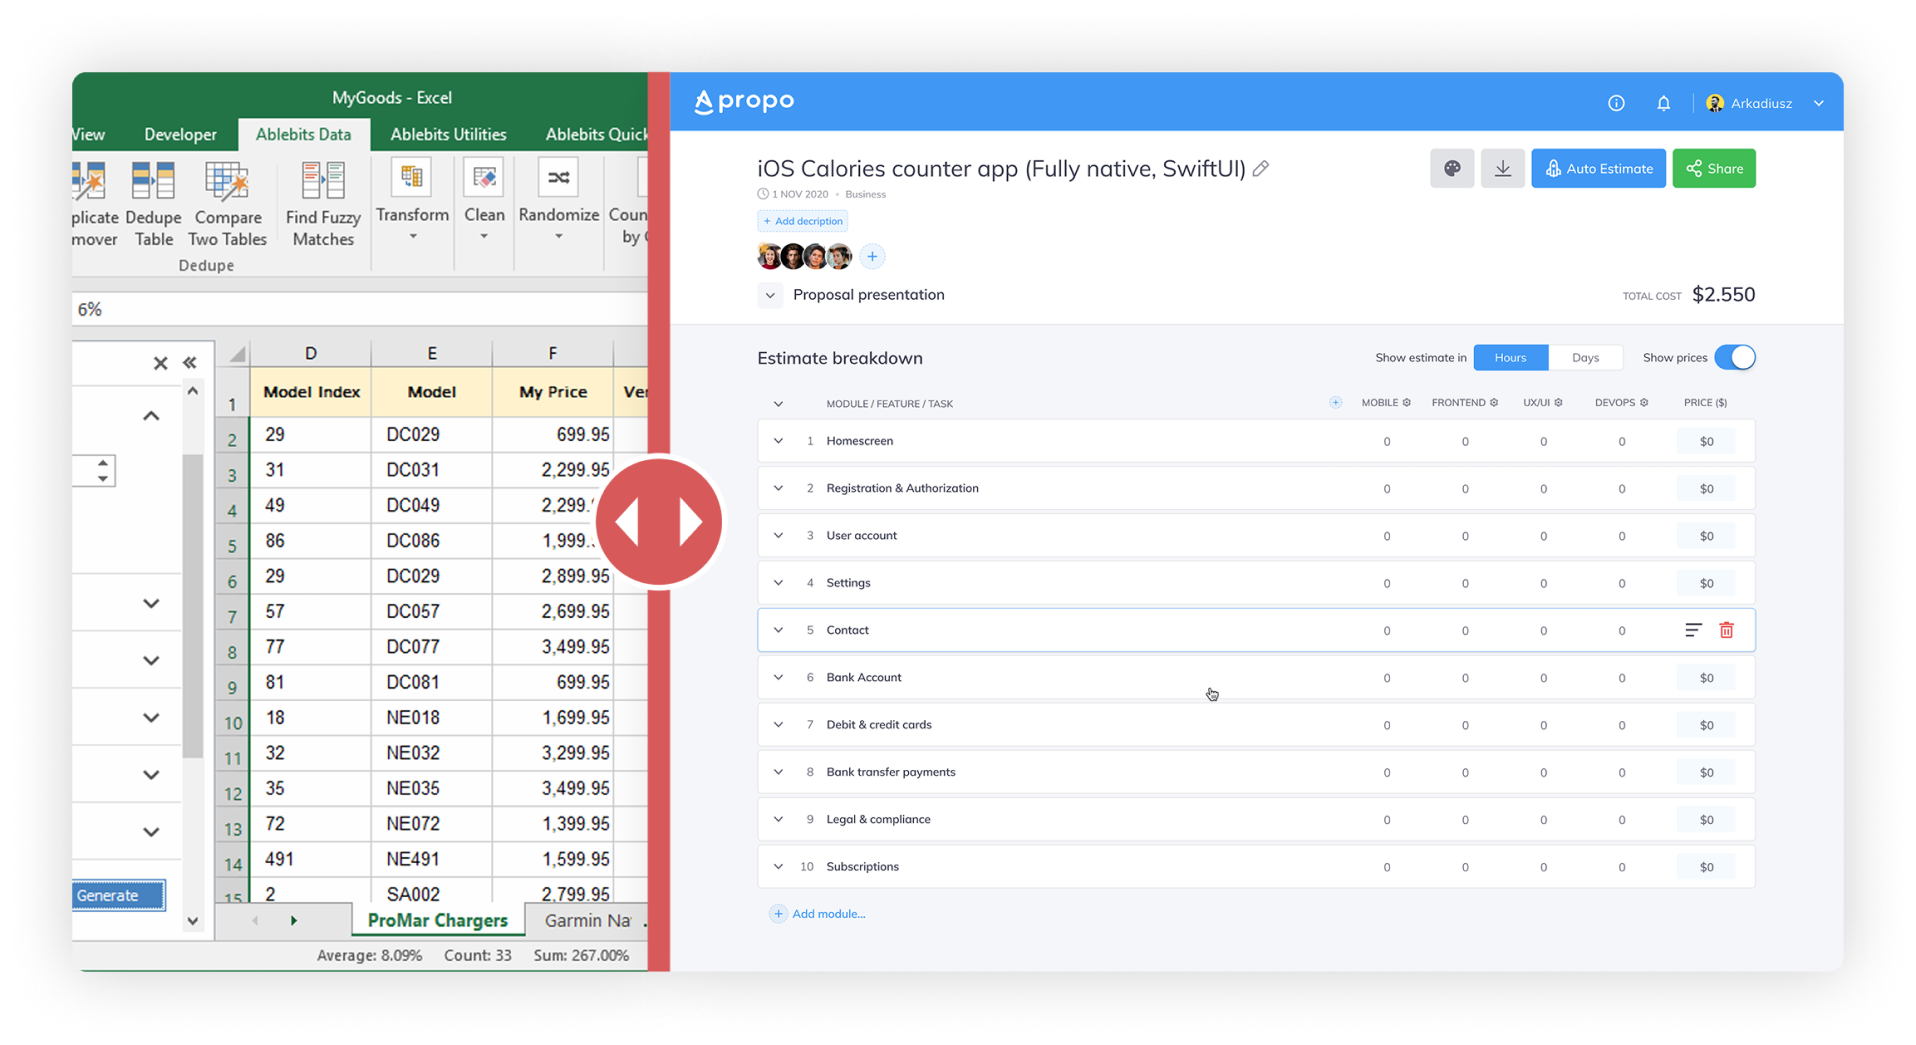The height and width of the screenshot is (1045, 1916).
Task: Click Excel side pane vertical scrollbar
Action: [x=192, y=606]
